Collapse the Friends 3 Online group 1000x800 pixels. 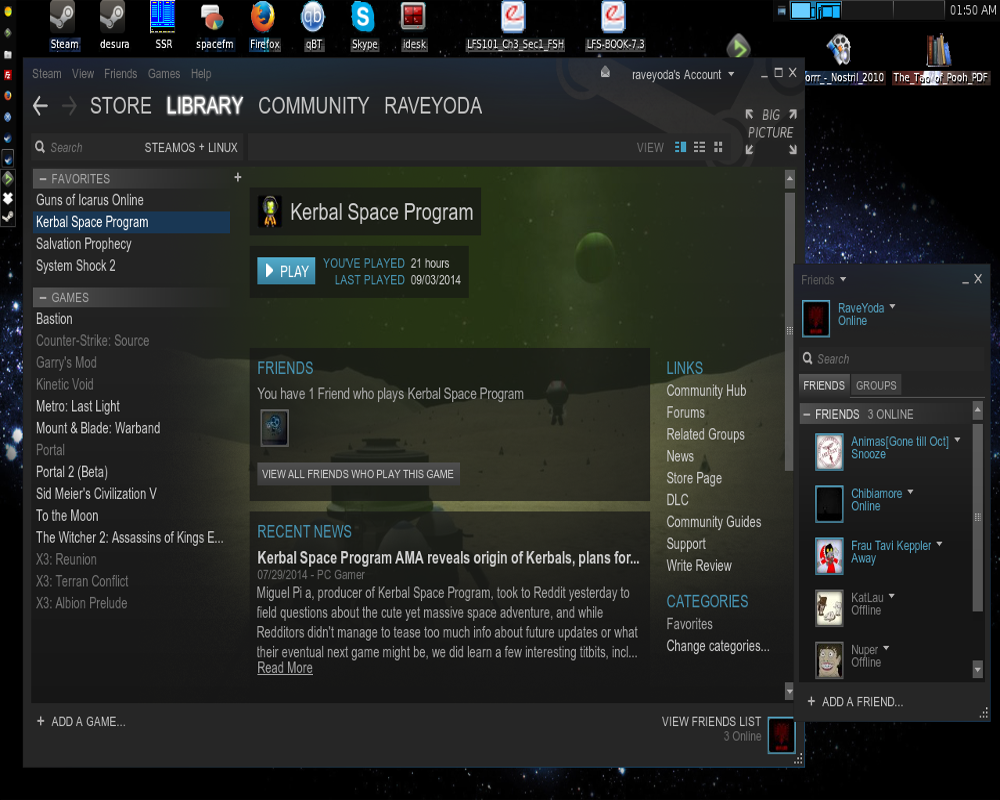(x=807, y=415)
